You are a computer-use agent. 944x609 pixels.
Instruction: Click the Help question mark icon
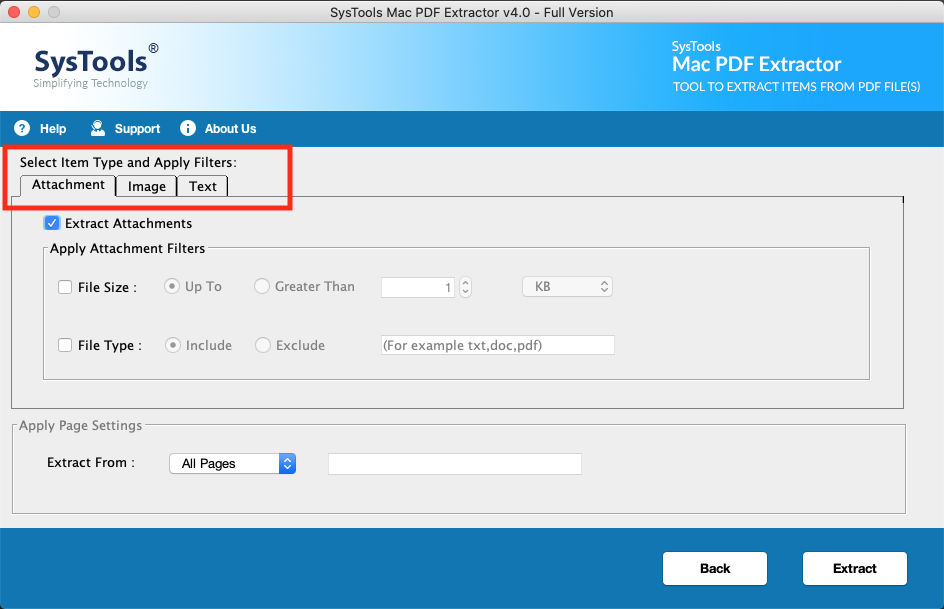(x=22, y=128)
